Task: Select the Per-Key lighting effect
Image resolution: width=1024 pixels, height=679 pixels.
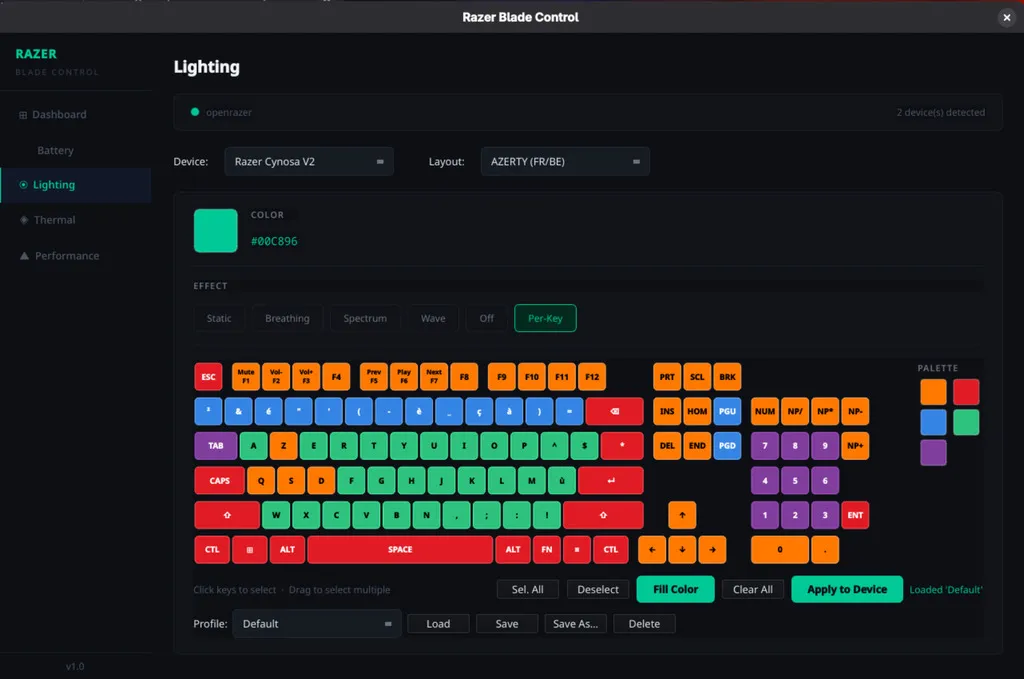Action: pyautogui.click(x=545, y=318)
